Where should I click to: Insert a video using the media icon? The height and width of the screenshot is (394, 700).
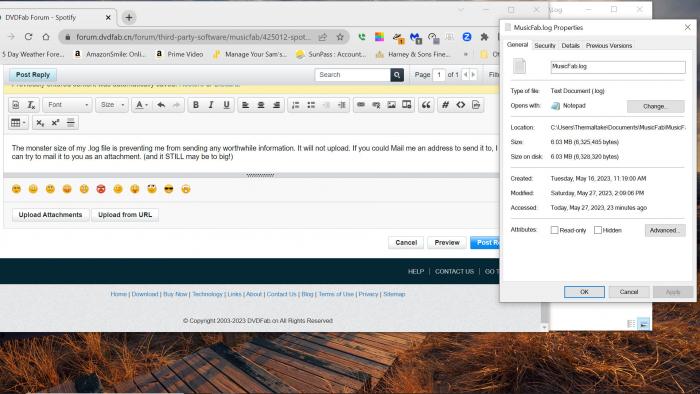tap(407, 105)
